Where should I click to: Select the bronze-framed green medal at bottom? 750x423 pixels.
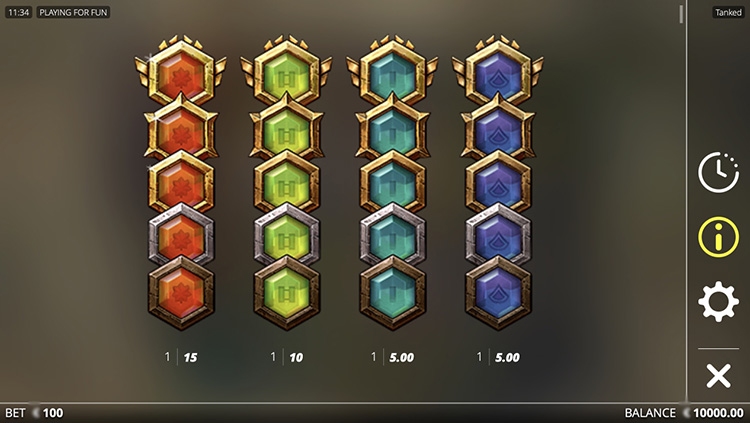(x=286, y=293)
